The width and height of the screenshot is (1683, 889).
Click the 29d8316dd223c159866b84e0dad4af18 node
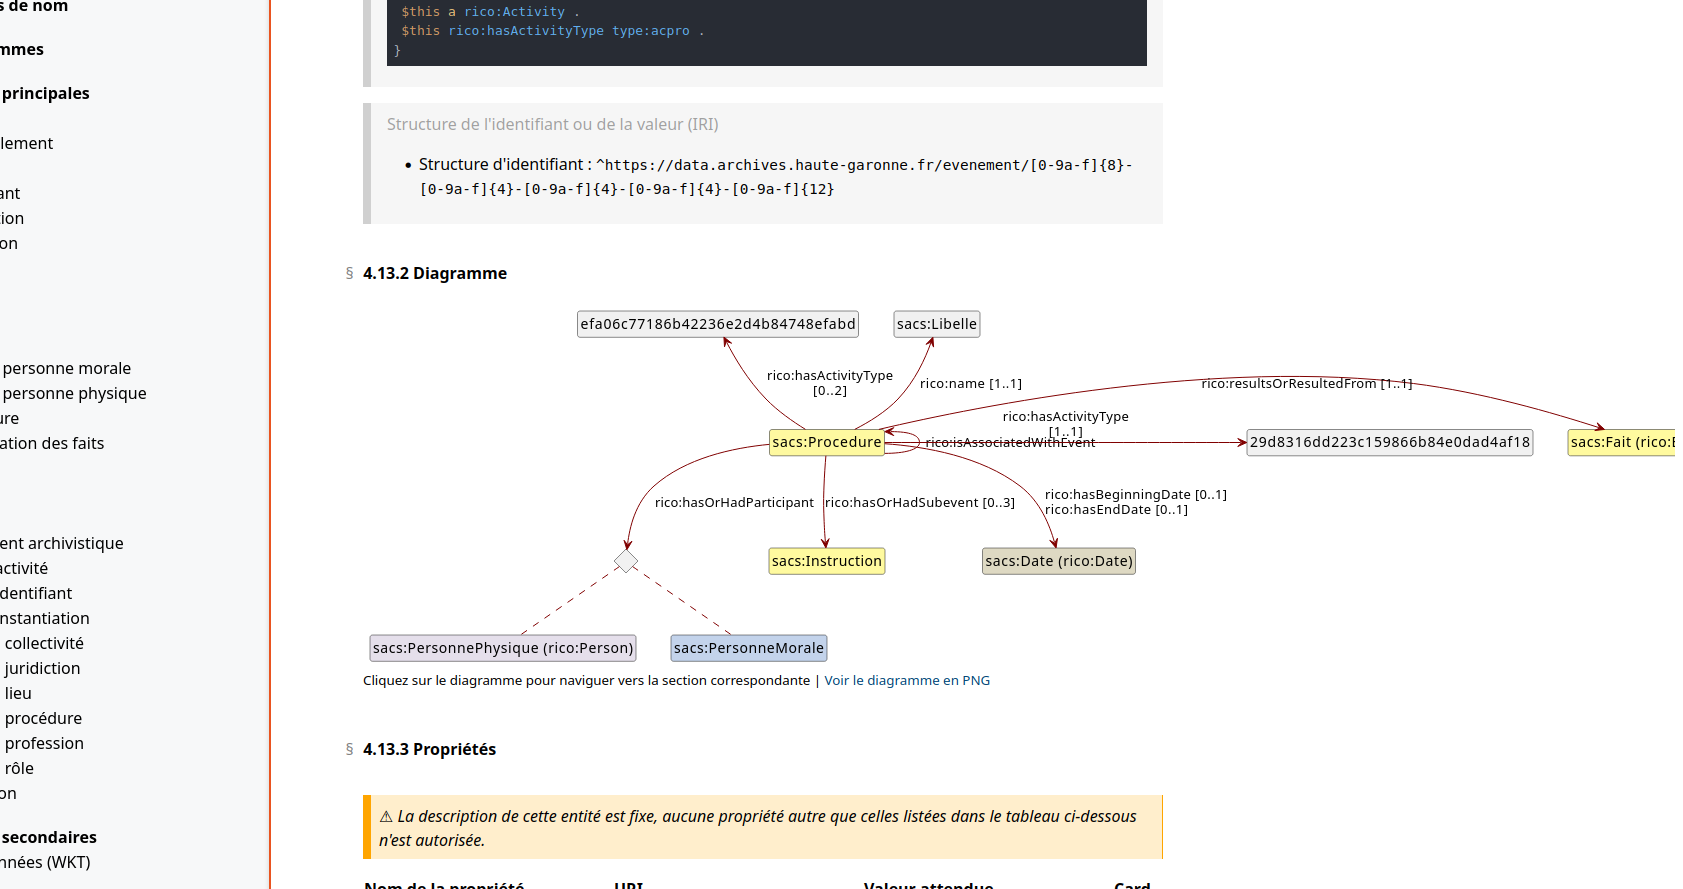1389,442
